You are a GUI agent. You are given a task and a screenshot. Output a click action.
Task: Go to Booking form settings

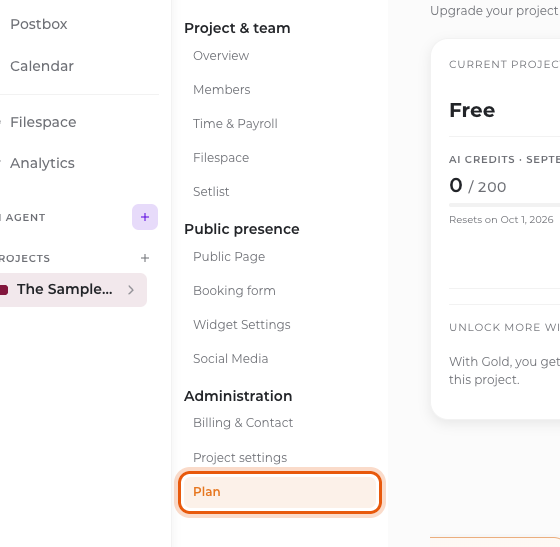(x=234, y=291)
